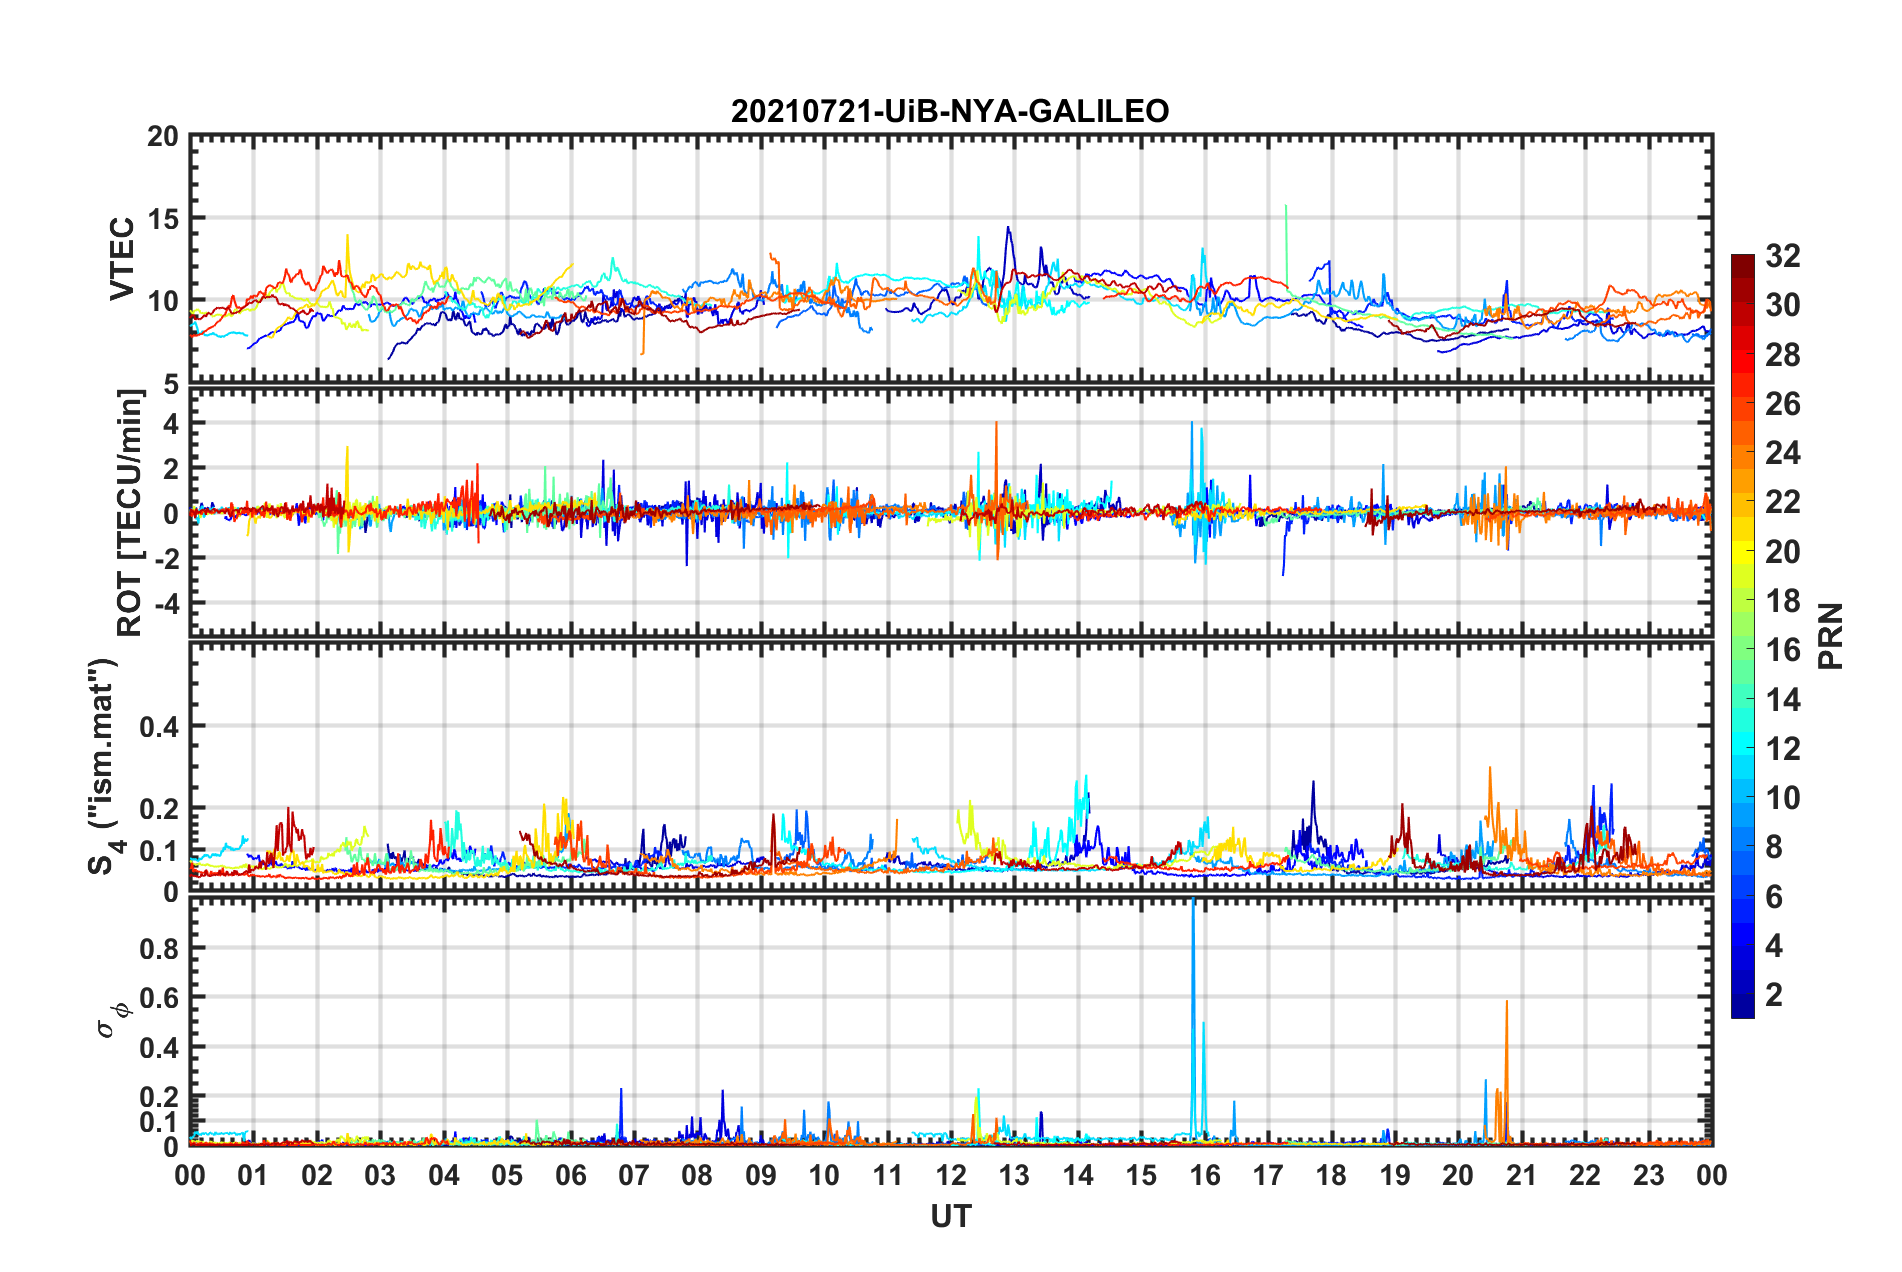This screenshot has width=1902, height=1272.
Task: Click colorbar tick label 32
Action: click(x=1782, y=256)
